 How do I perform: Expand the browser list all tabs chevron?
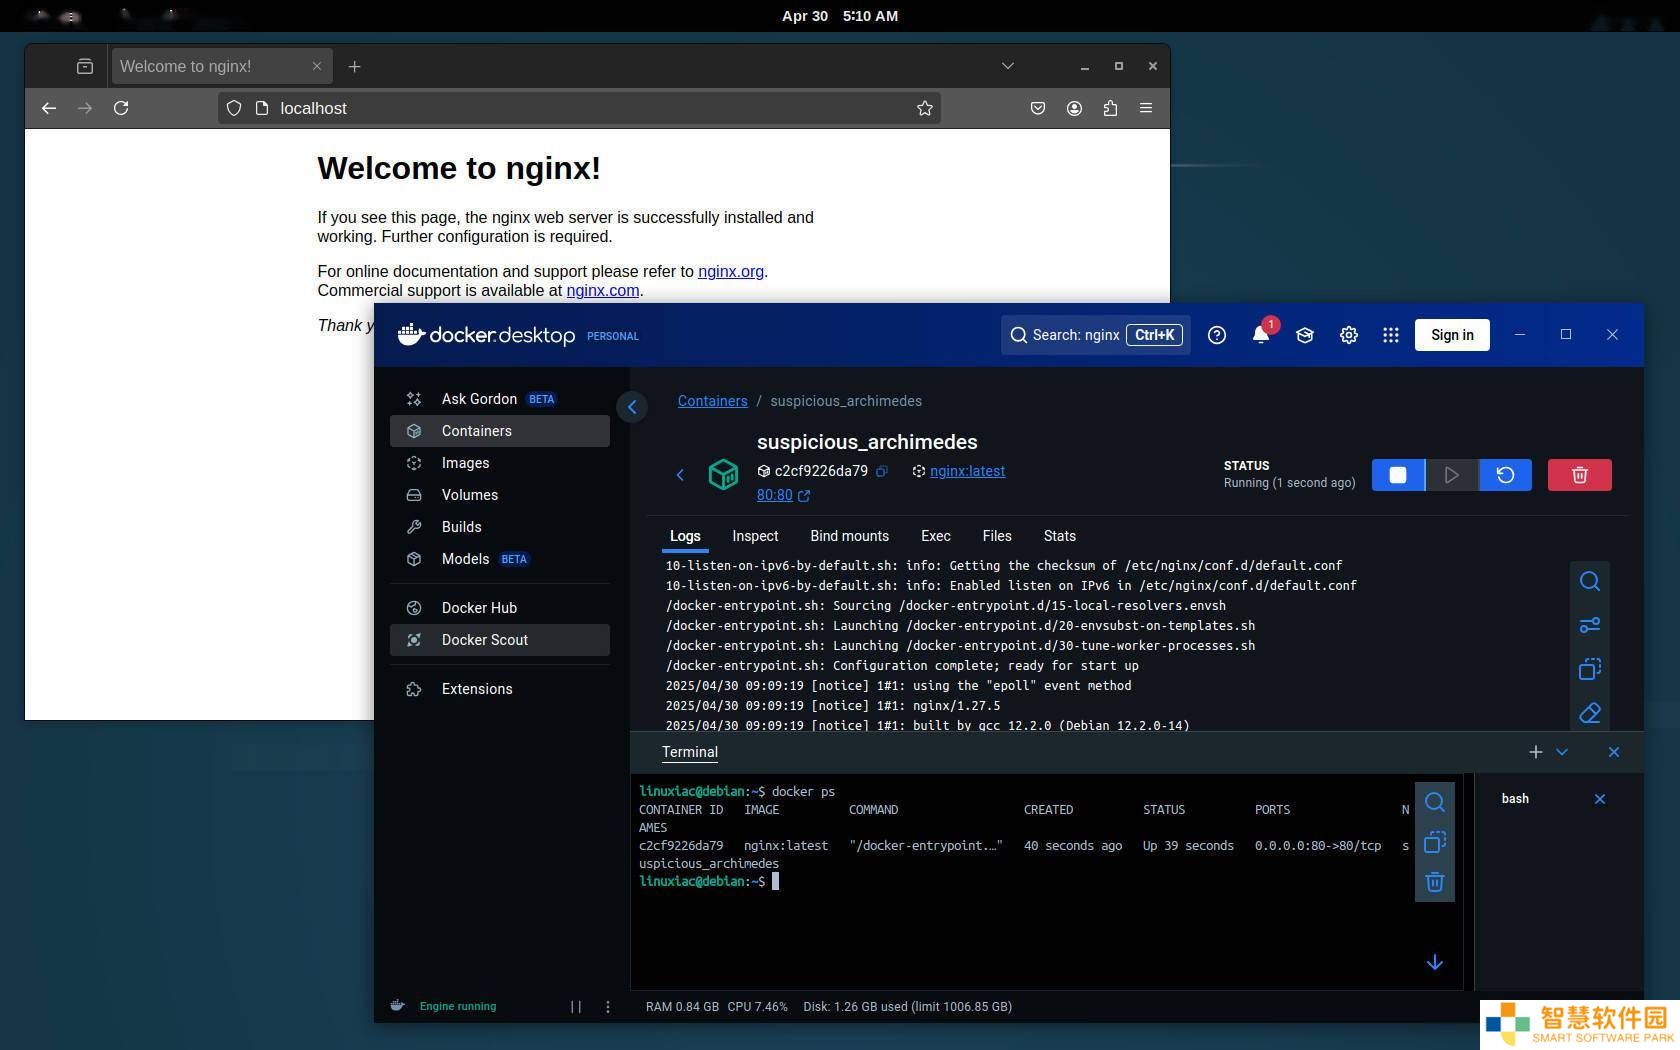click(x=1008, y=66)
